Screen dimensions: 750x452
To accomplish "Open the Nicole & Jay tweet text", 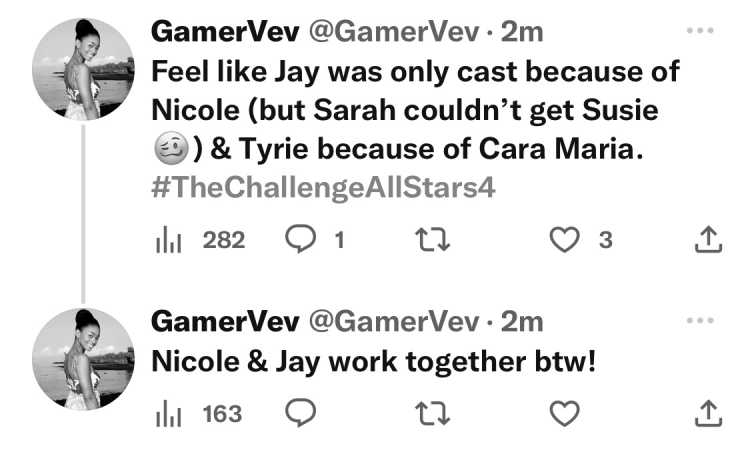I will [x=374, y=362].
